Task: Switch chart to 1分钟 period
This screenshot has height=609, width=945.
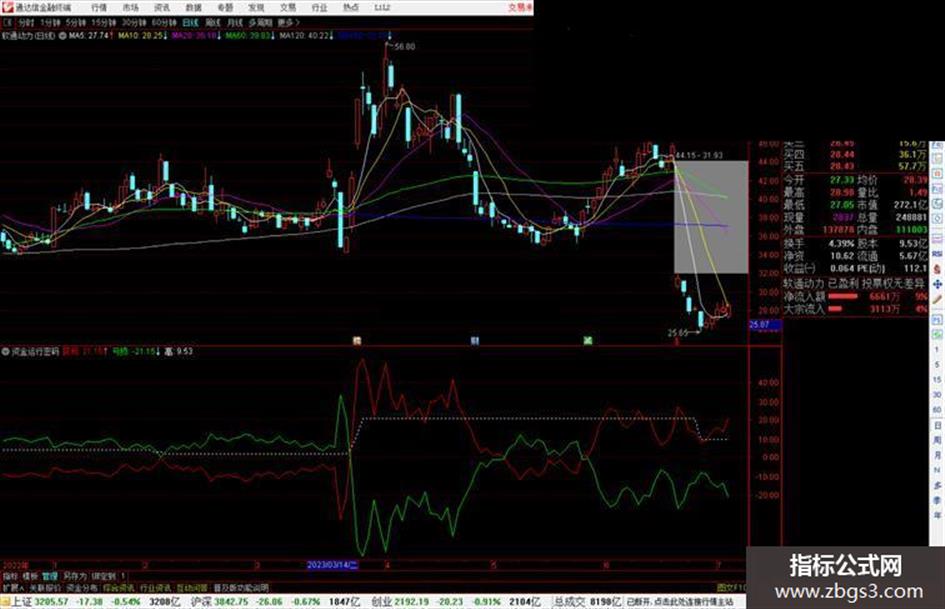Action: [50, 22]
